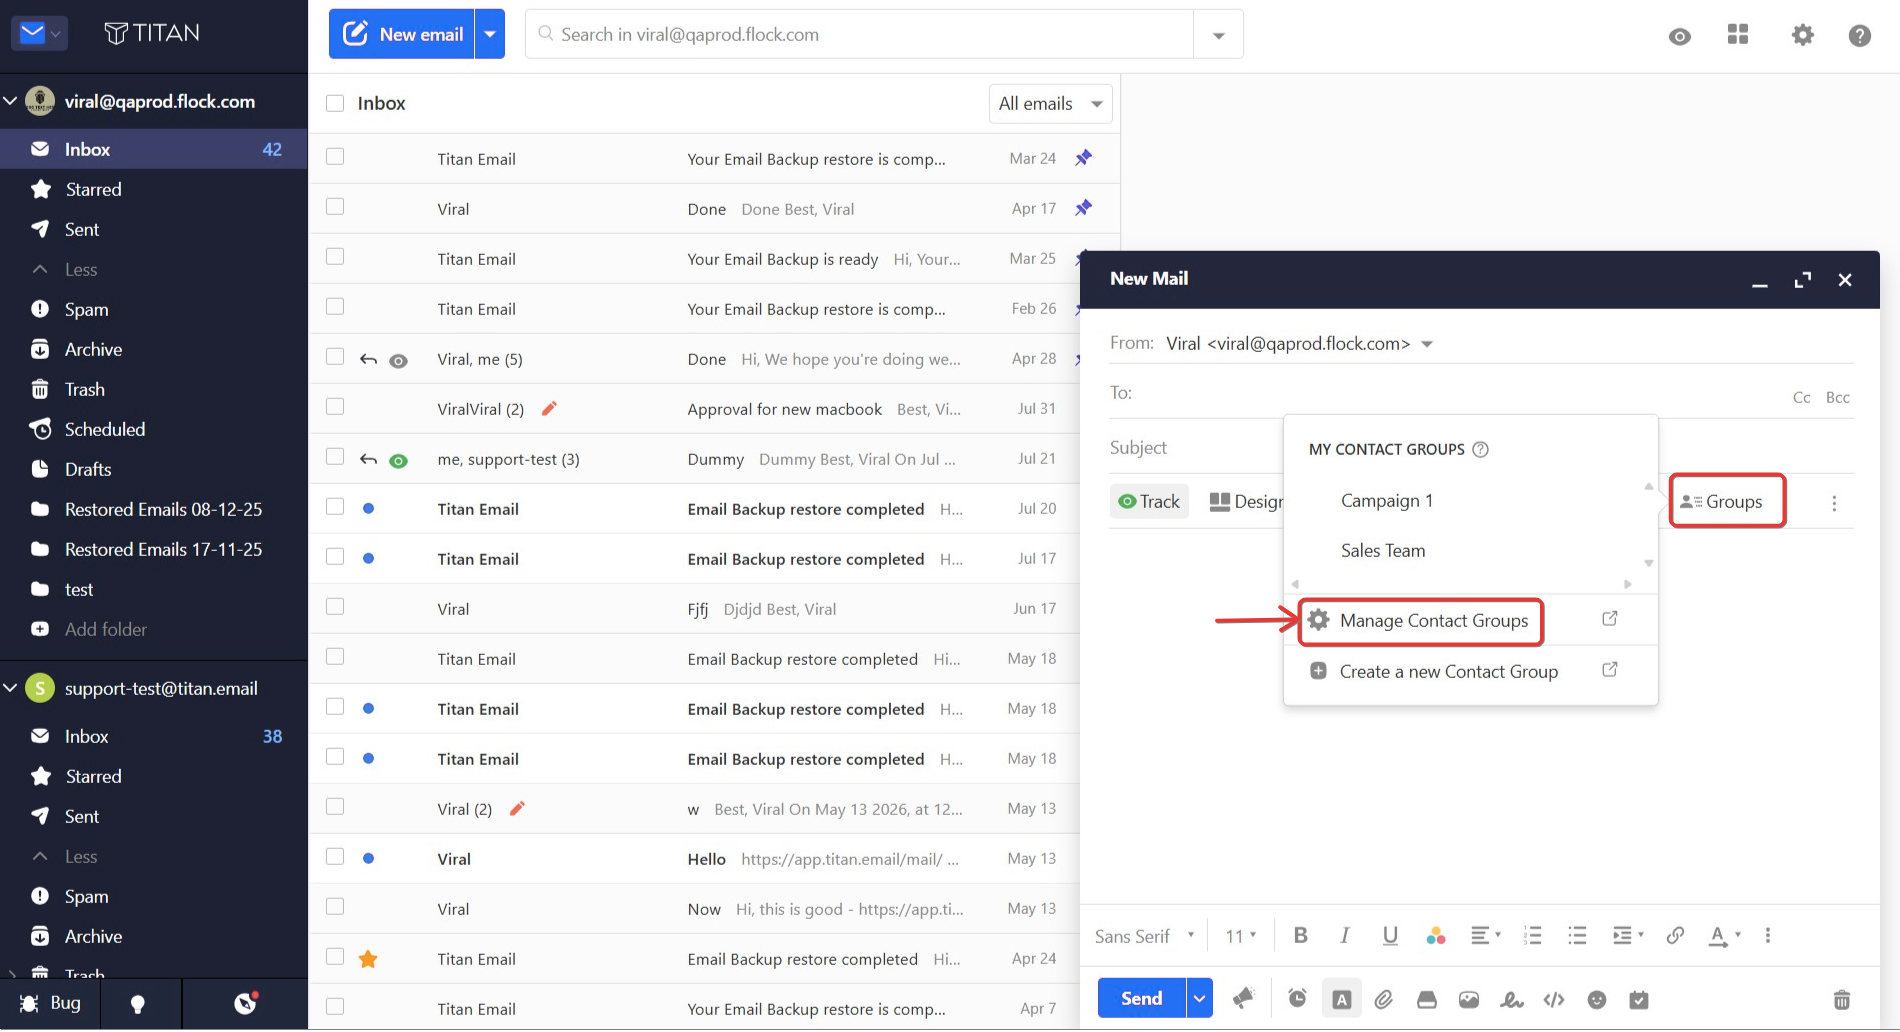Open the All emails filter dropdown
Viewport: 1900px width, 1032px height.
1050,103
